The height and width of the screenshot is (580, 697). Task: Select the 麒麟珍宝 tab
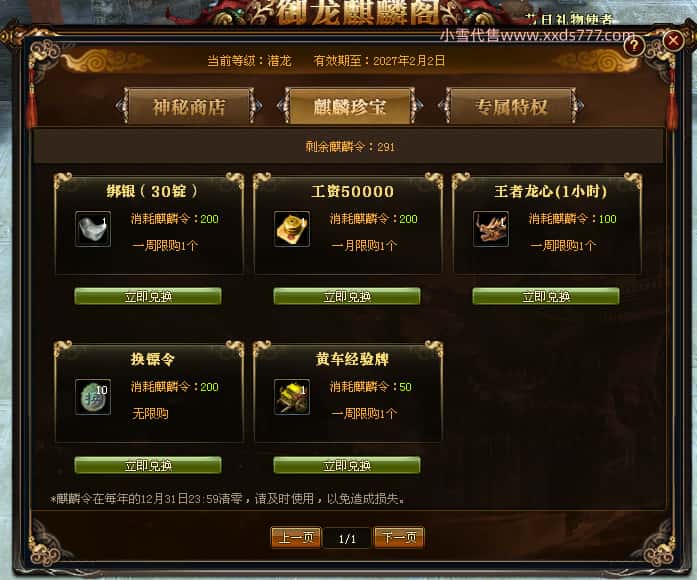(x=350, y=107)
